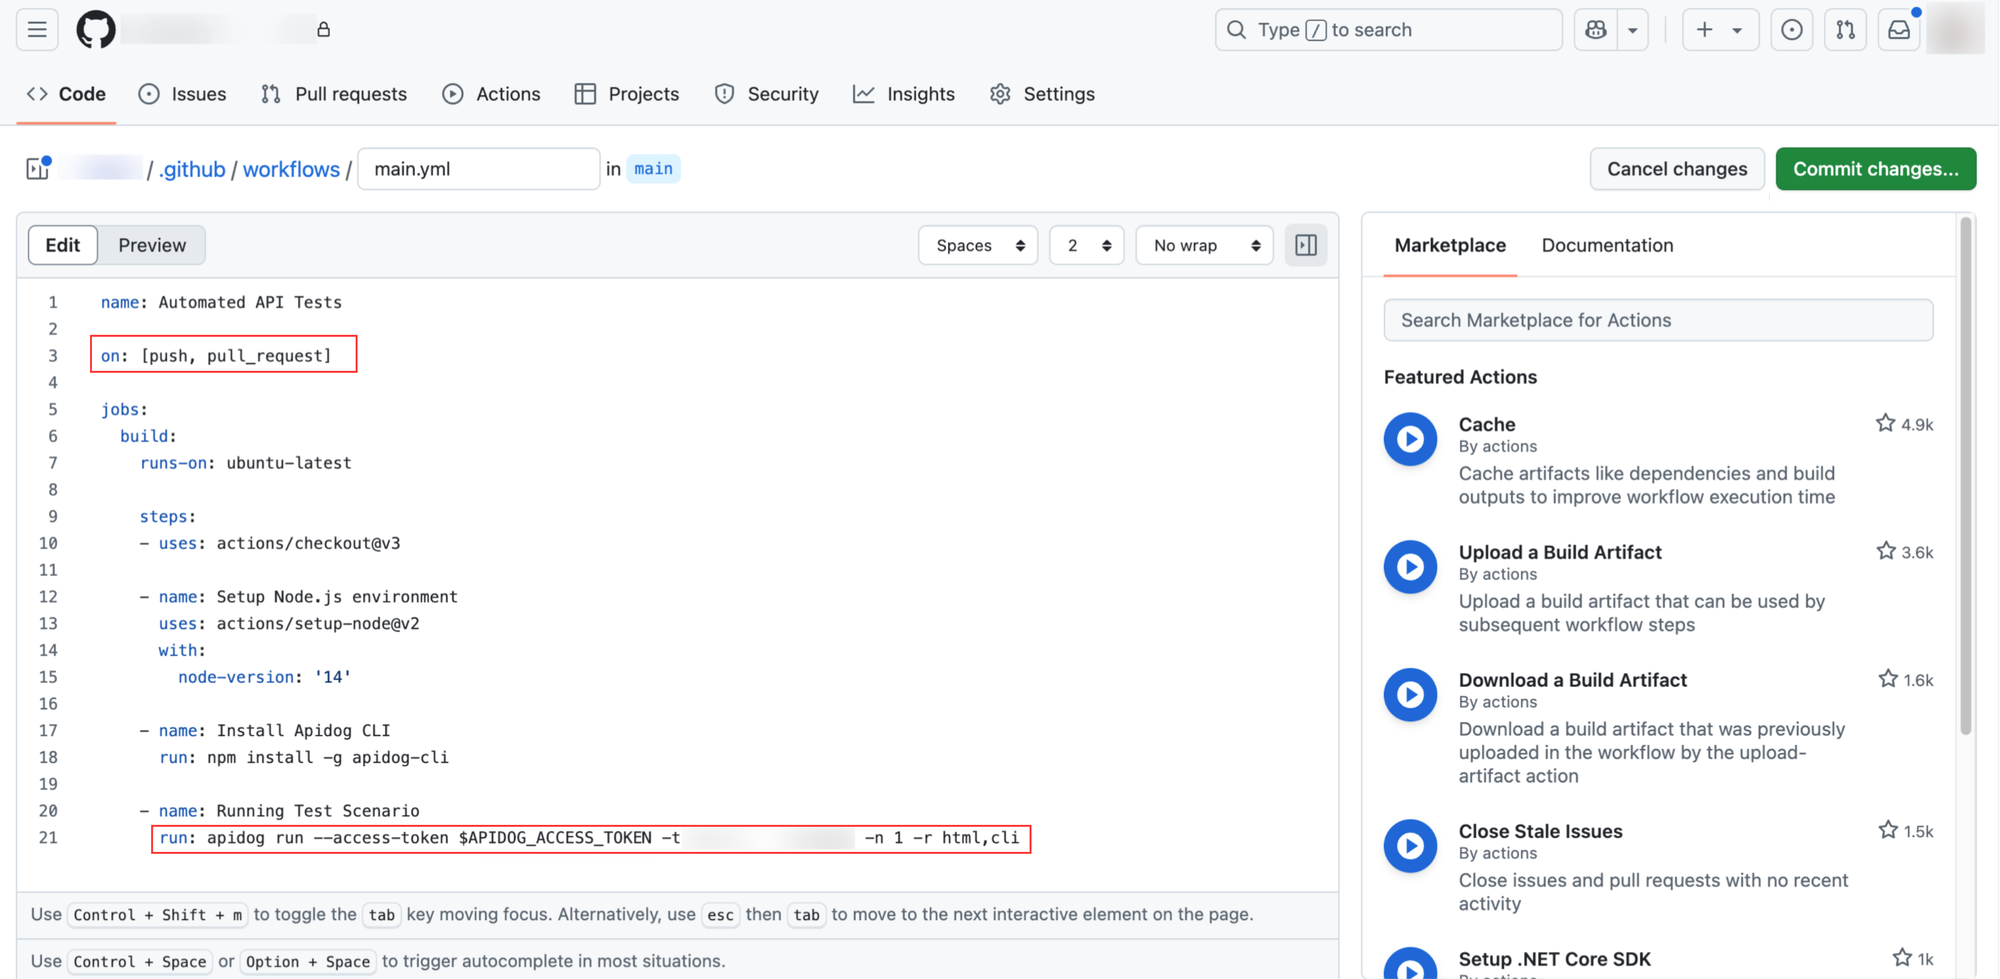Open the issues icon in header
Image resolution: width=2000 pixels, height=979 pixels.
pyautogui.click(x=1792, y=30)
